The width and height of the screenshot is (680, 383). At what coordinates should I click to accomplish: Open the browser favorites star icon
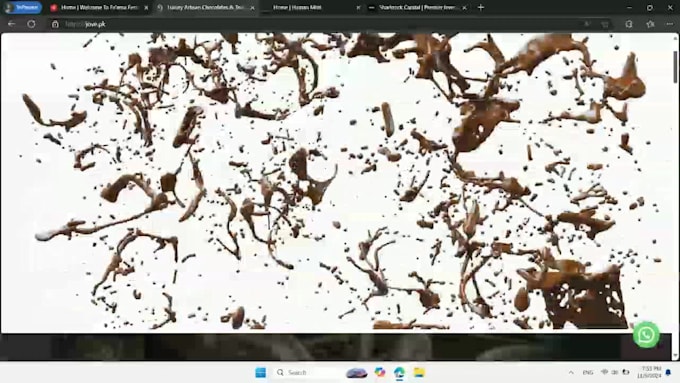click(650, 24)
